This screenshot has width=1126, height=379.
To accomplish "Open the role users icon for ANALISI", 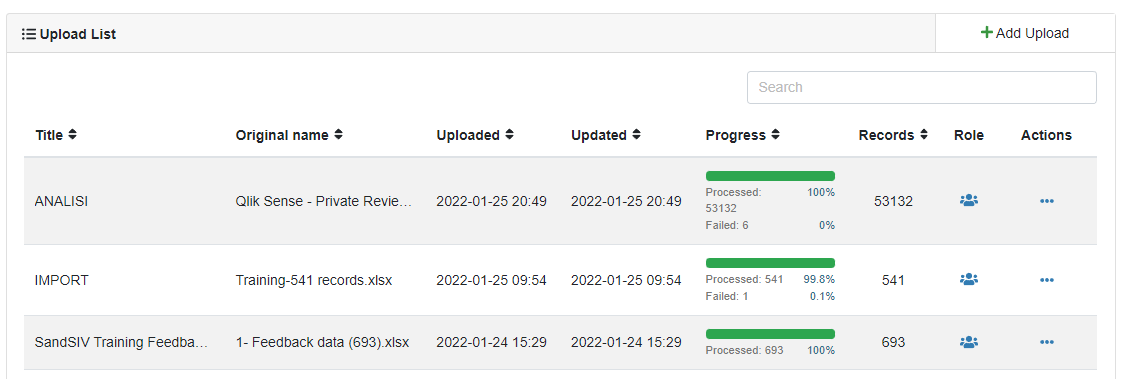I will (969, 200).
